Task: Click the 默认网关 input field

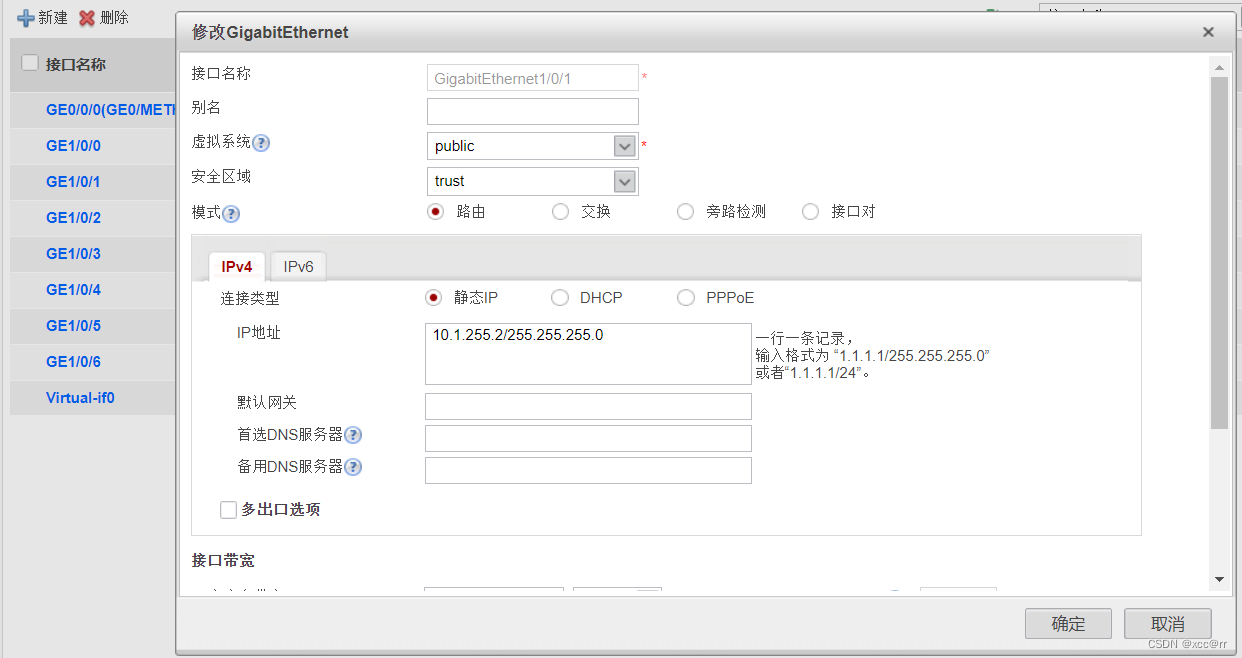Action: coord(588,406)
